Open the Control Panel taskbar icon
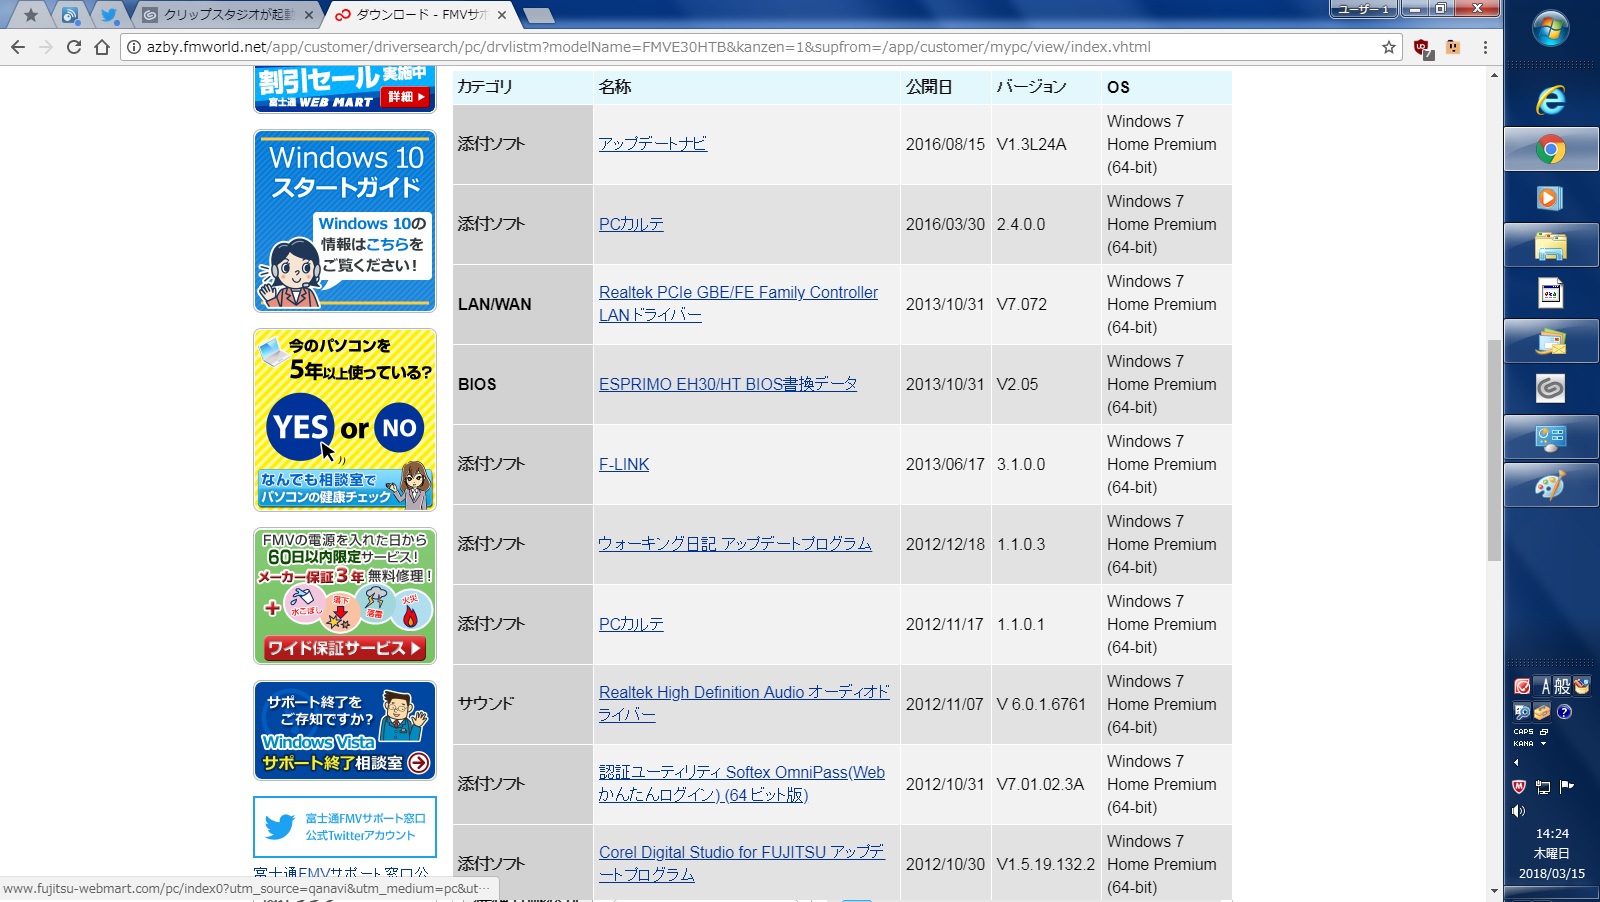Viewport: 1600px width, 902px height. pyautogui.click(x=1551, y=437)
